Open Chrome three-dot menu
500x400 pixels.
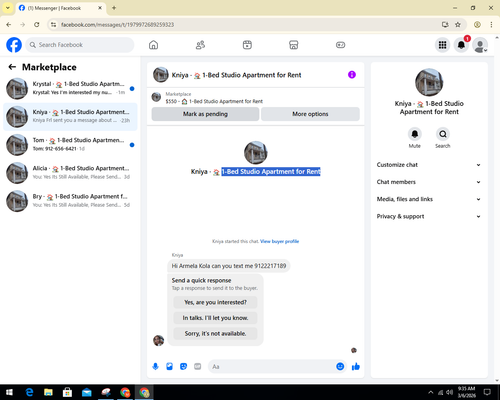pos(491,25)
